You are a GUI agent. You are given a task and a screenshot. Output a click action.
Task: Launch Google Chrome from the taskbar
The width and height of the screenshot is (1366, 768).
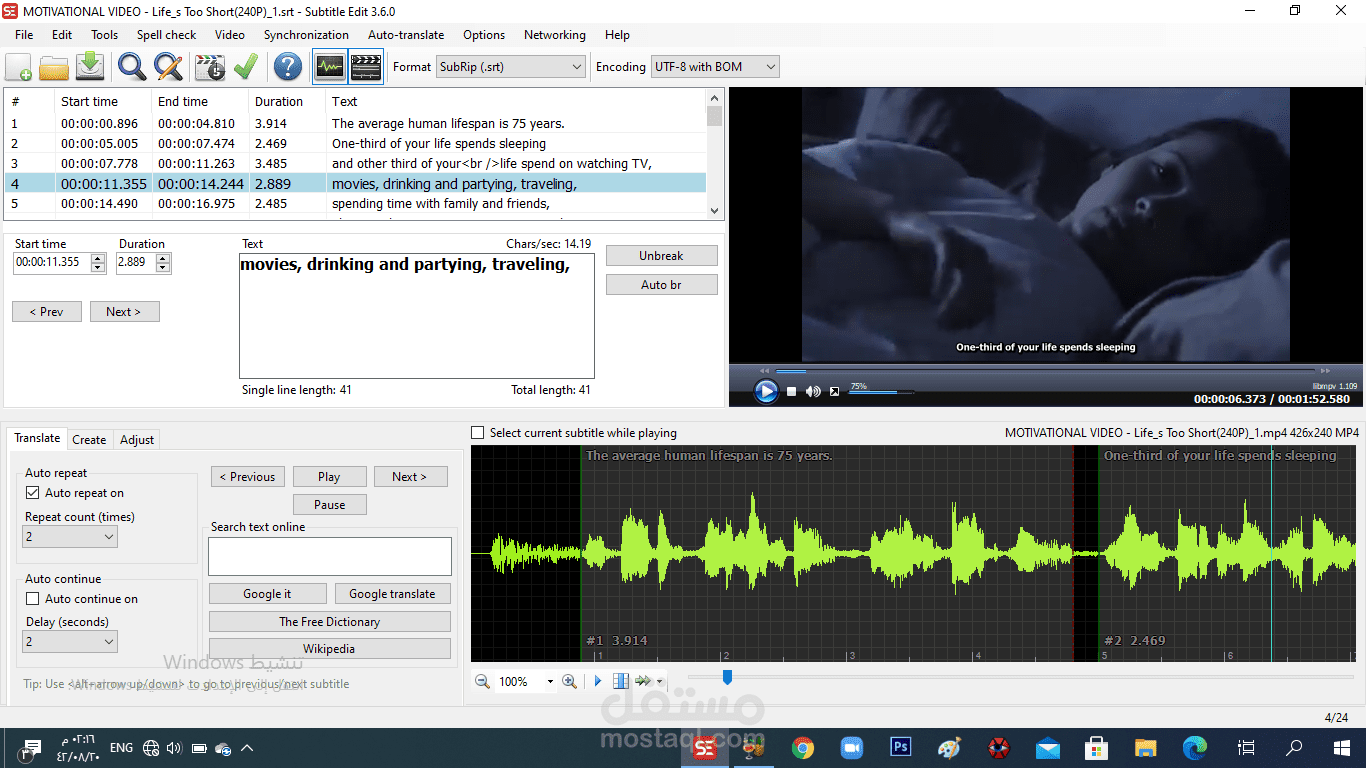pyautogui.click(x=802, y=747)
